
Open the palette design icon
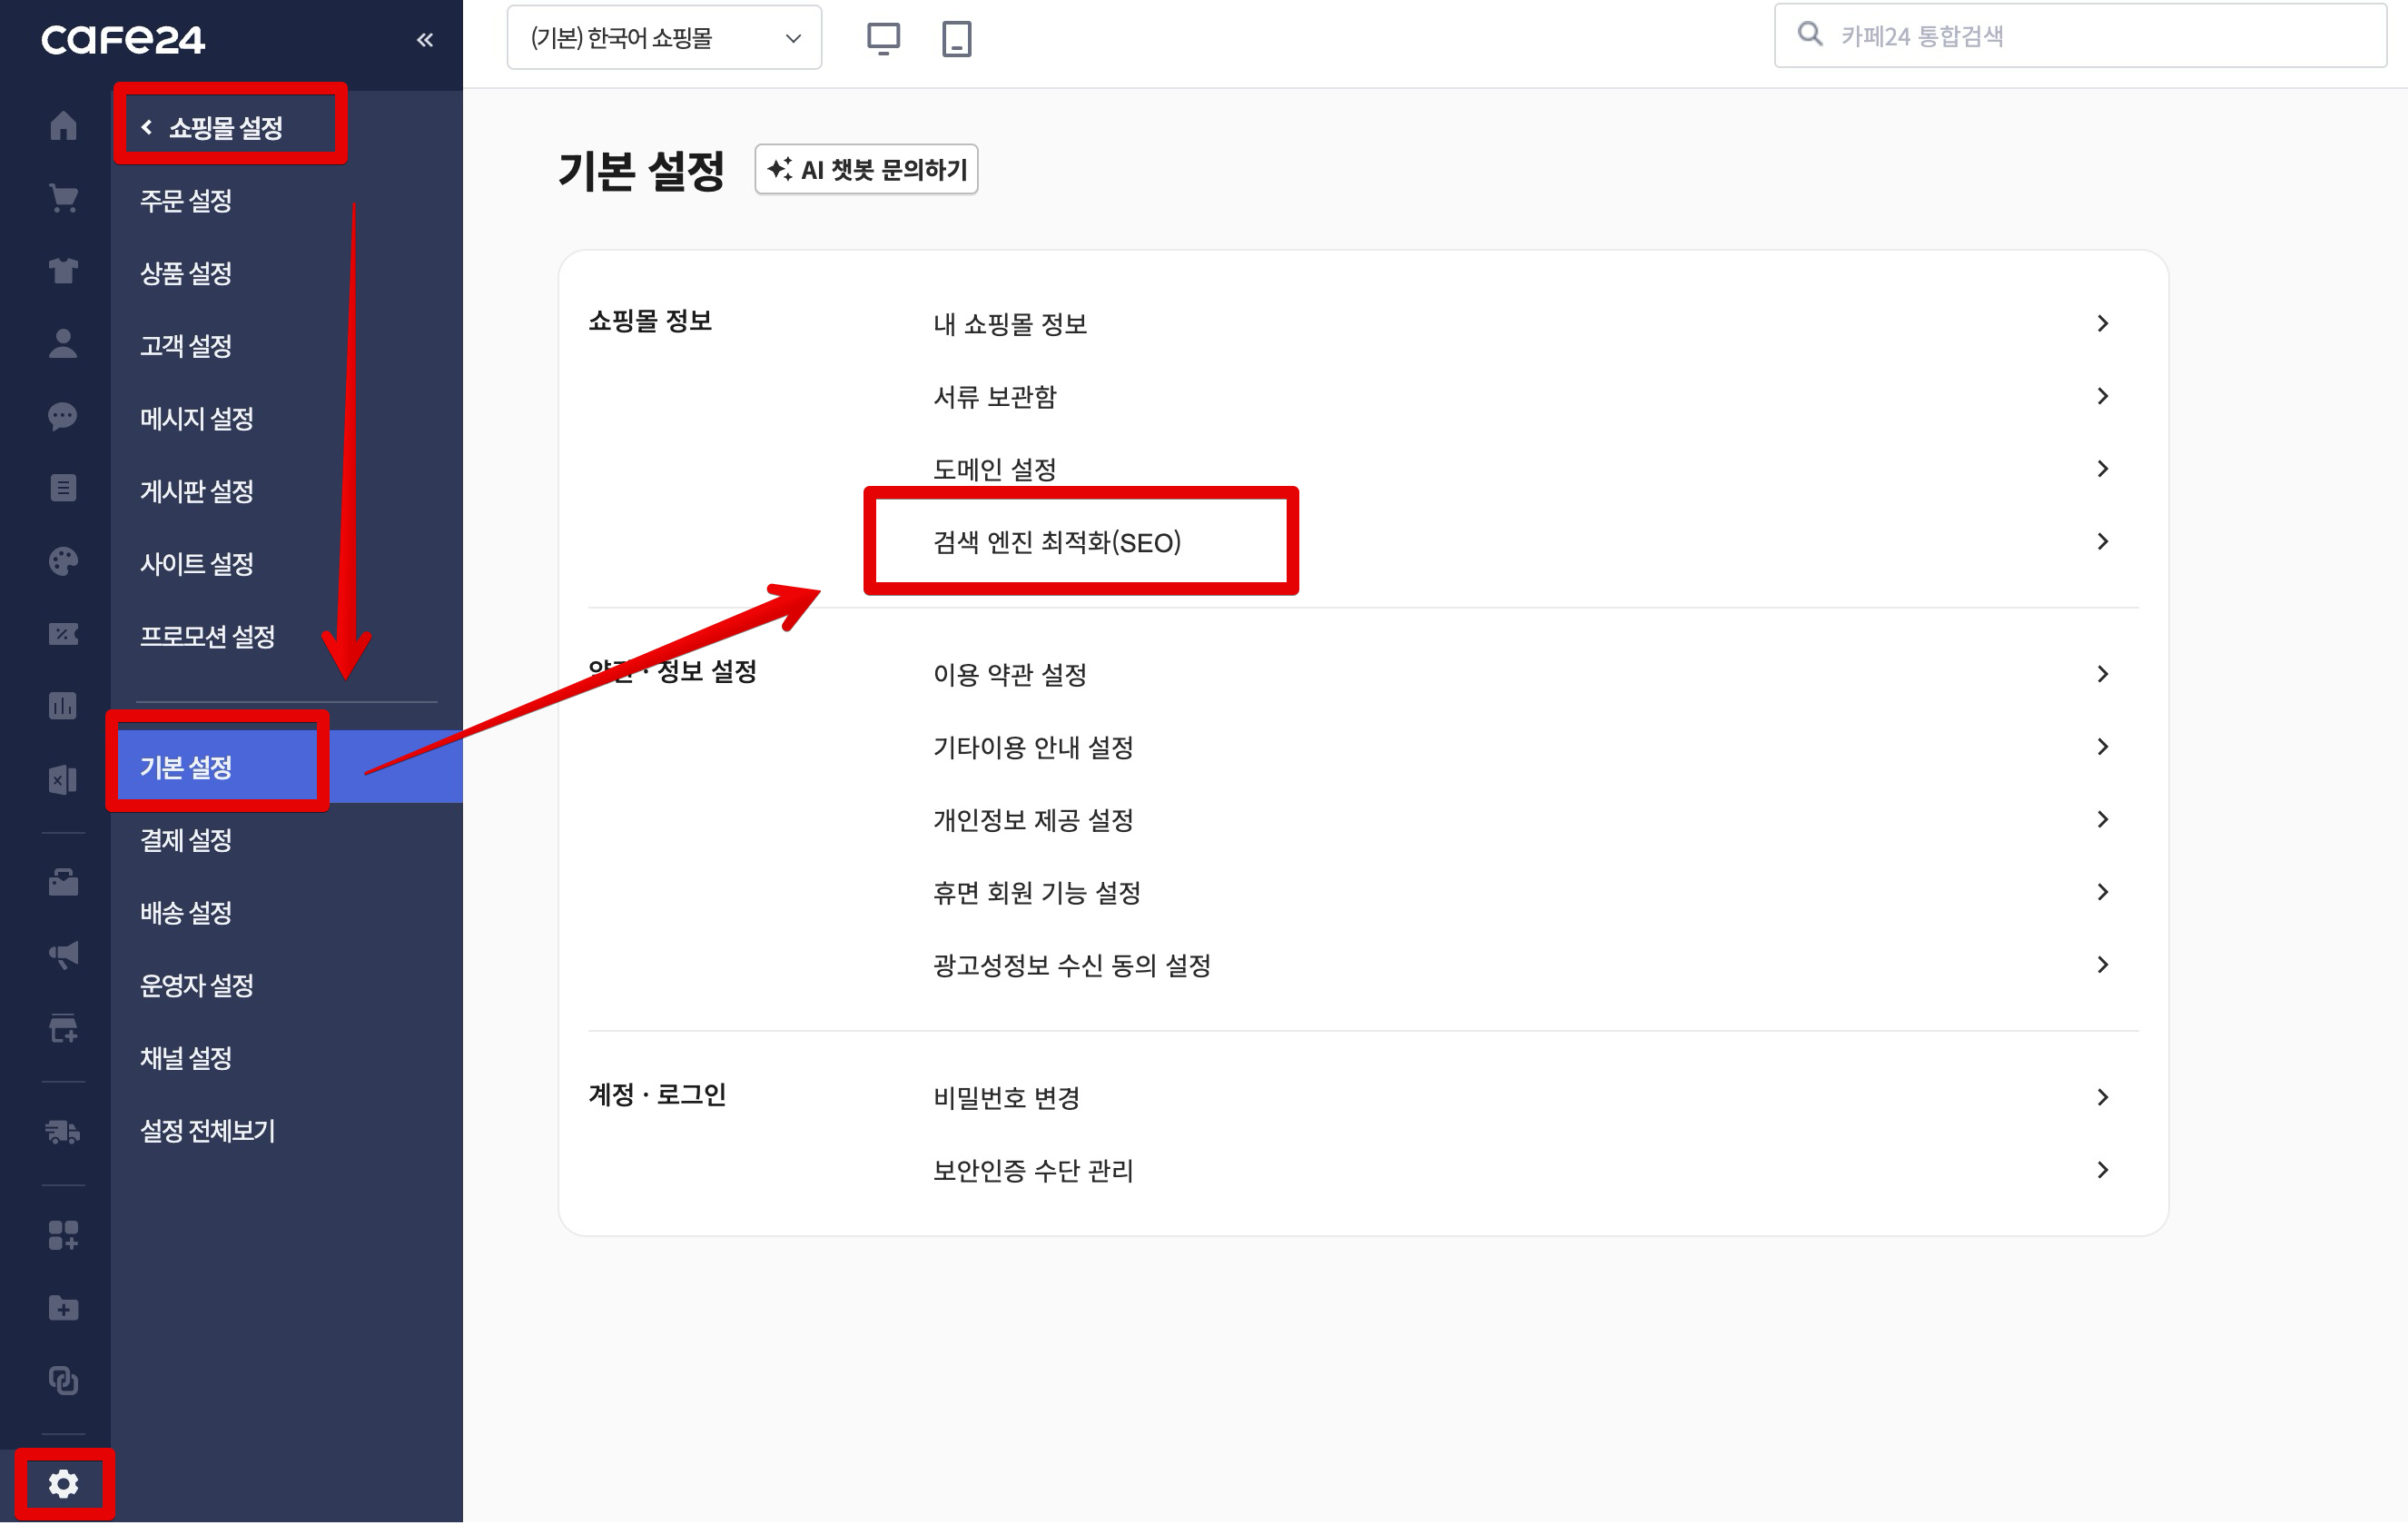[63, 561]
